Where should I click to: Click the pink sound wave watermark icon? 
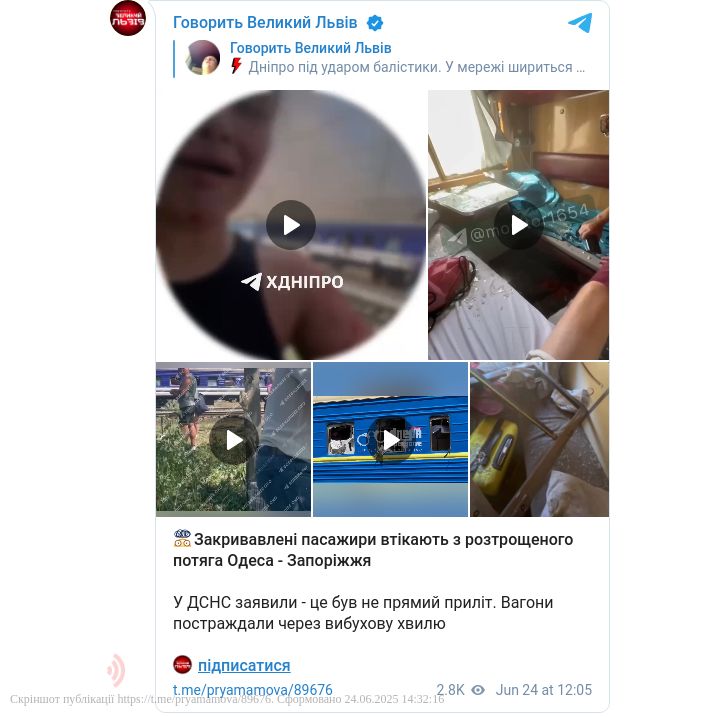point(116,670)
